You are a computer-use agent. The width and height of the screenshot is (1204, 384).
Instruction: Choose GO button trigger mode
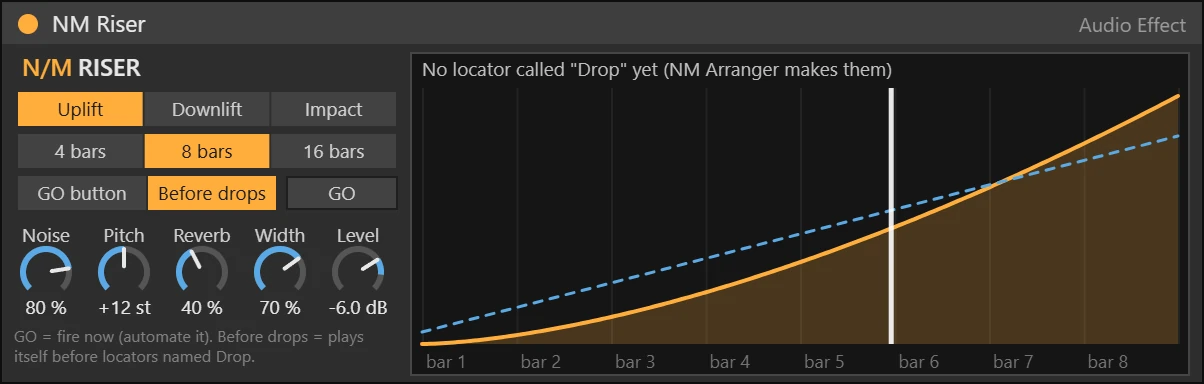coord(82,194)
